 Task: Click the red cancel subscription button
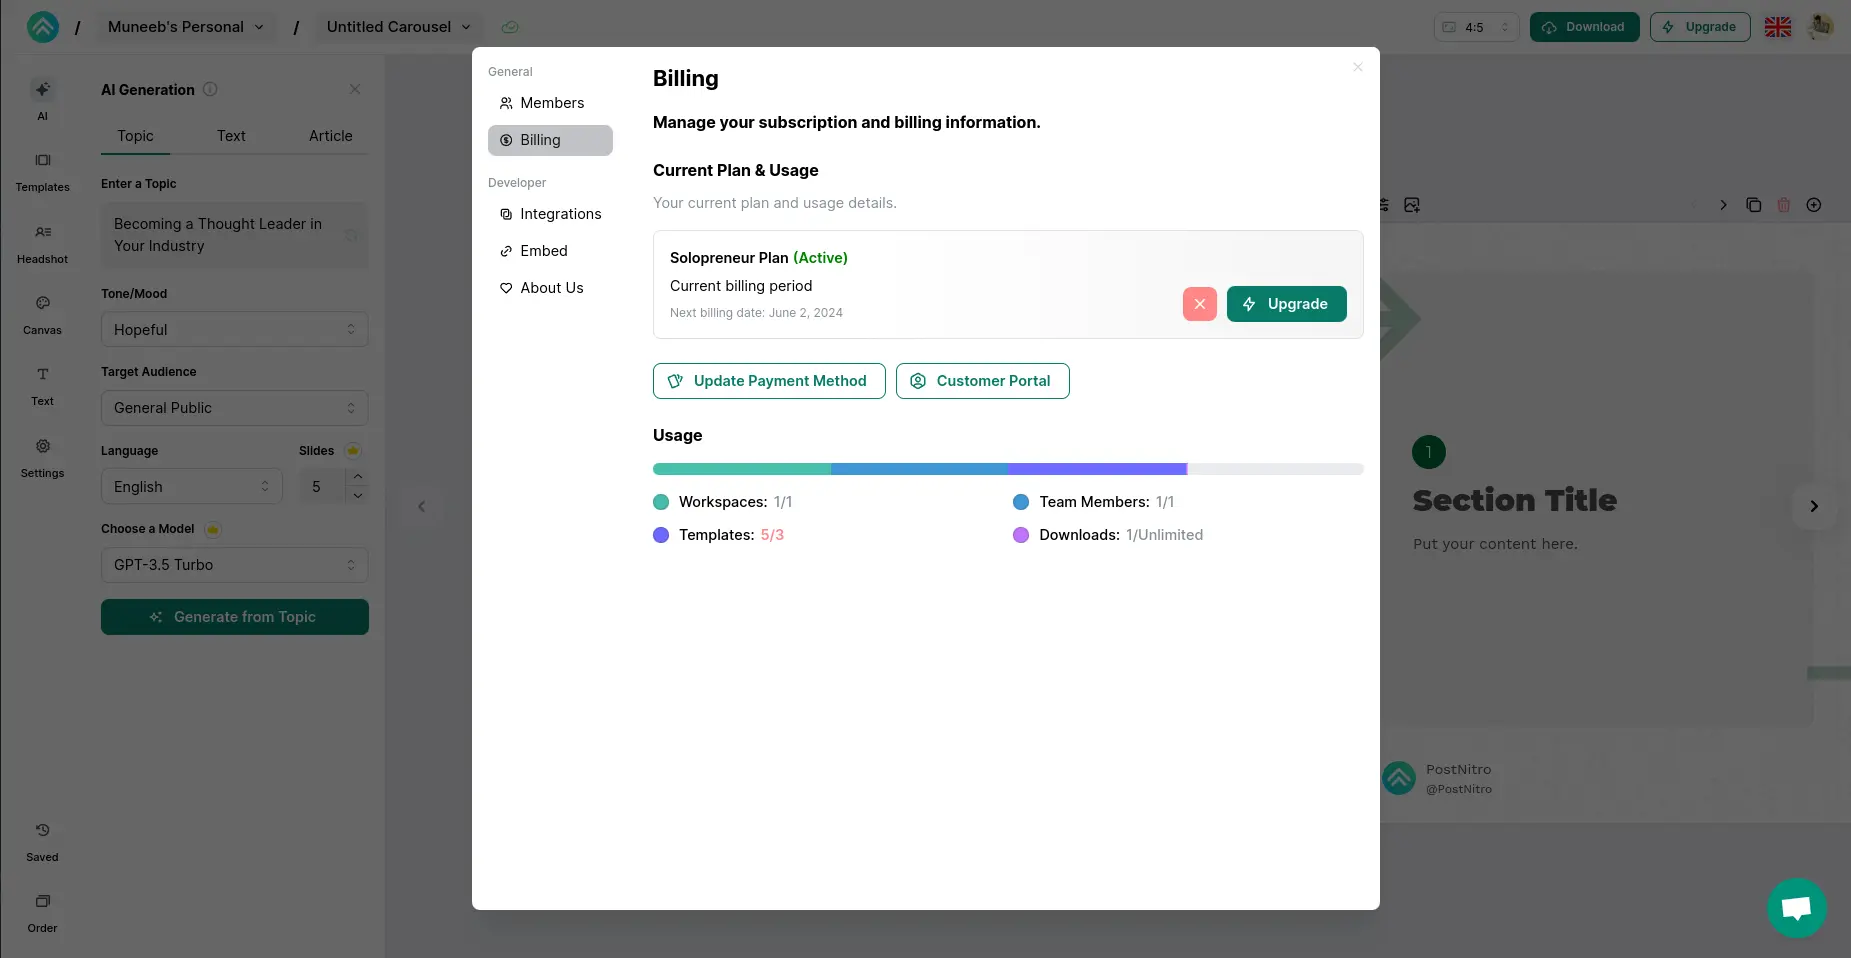point(1199,304)
